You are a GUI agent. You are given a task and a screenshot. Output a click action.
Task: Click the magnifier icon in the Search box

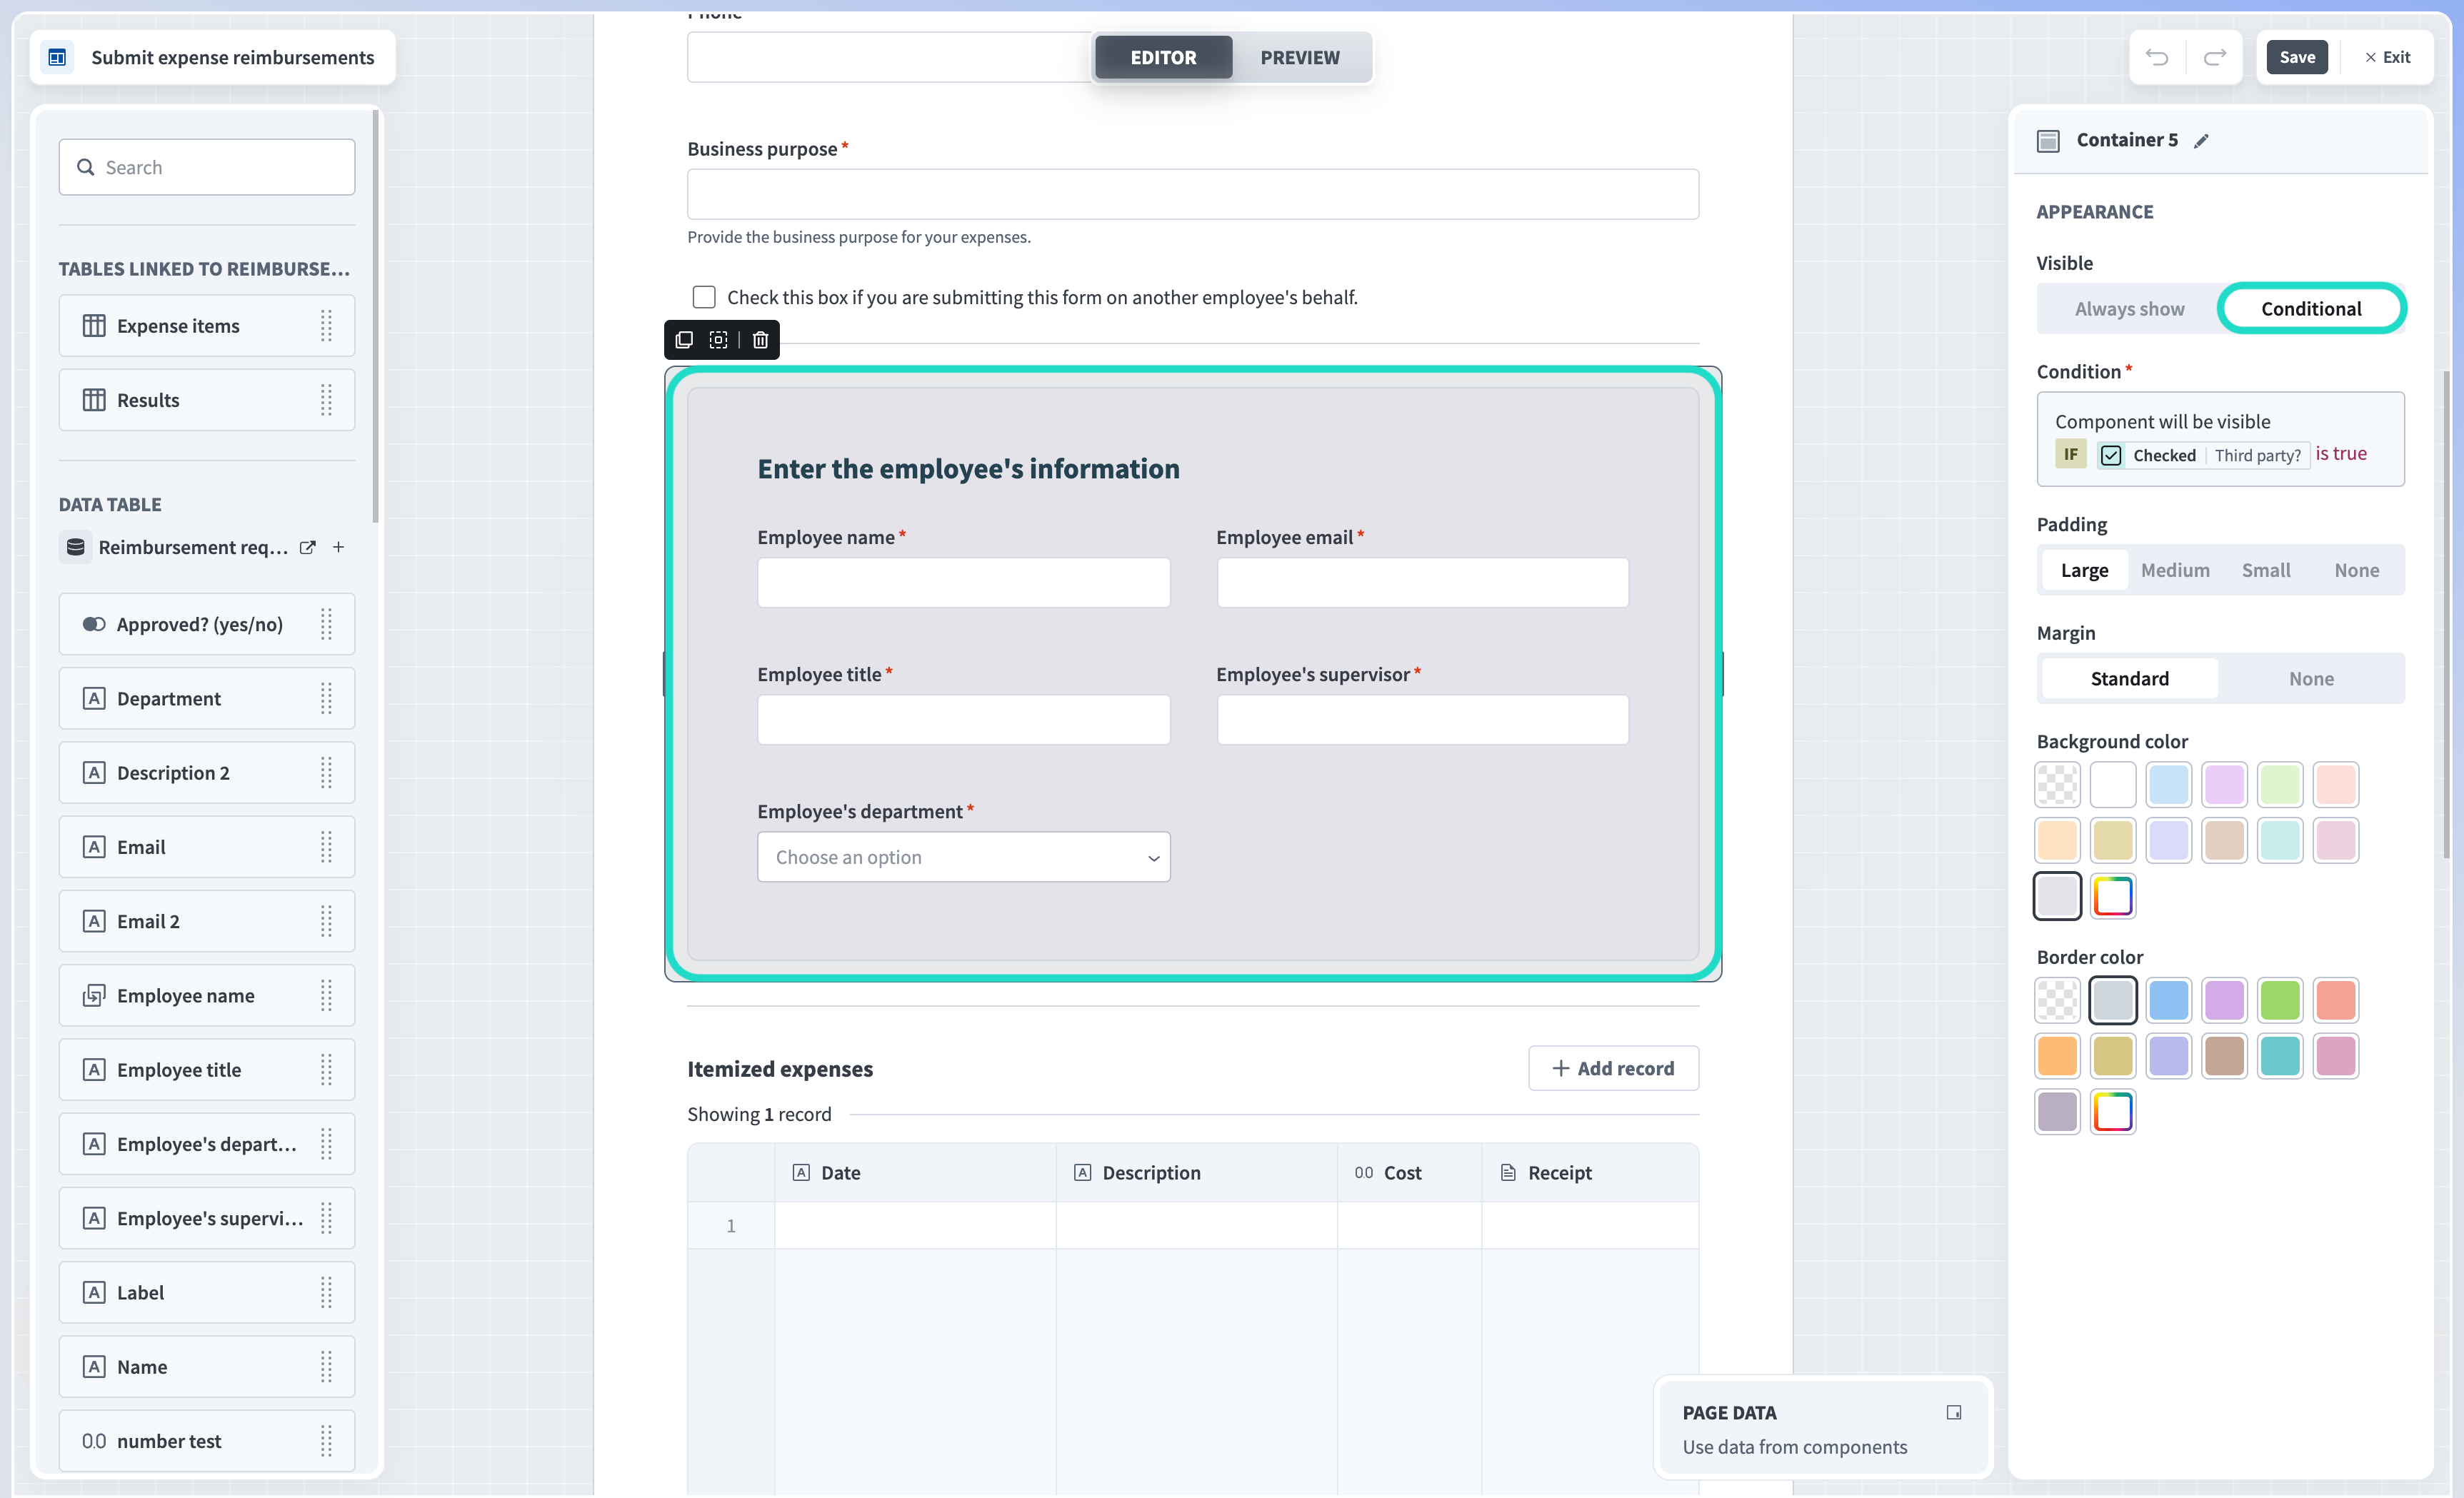pos(86,167)
